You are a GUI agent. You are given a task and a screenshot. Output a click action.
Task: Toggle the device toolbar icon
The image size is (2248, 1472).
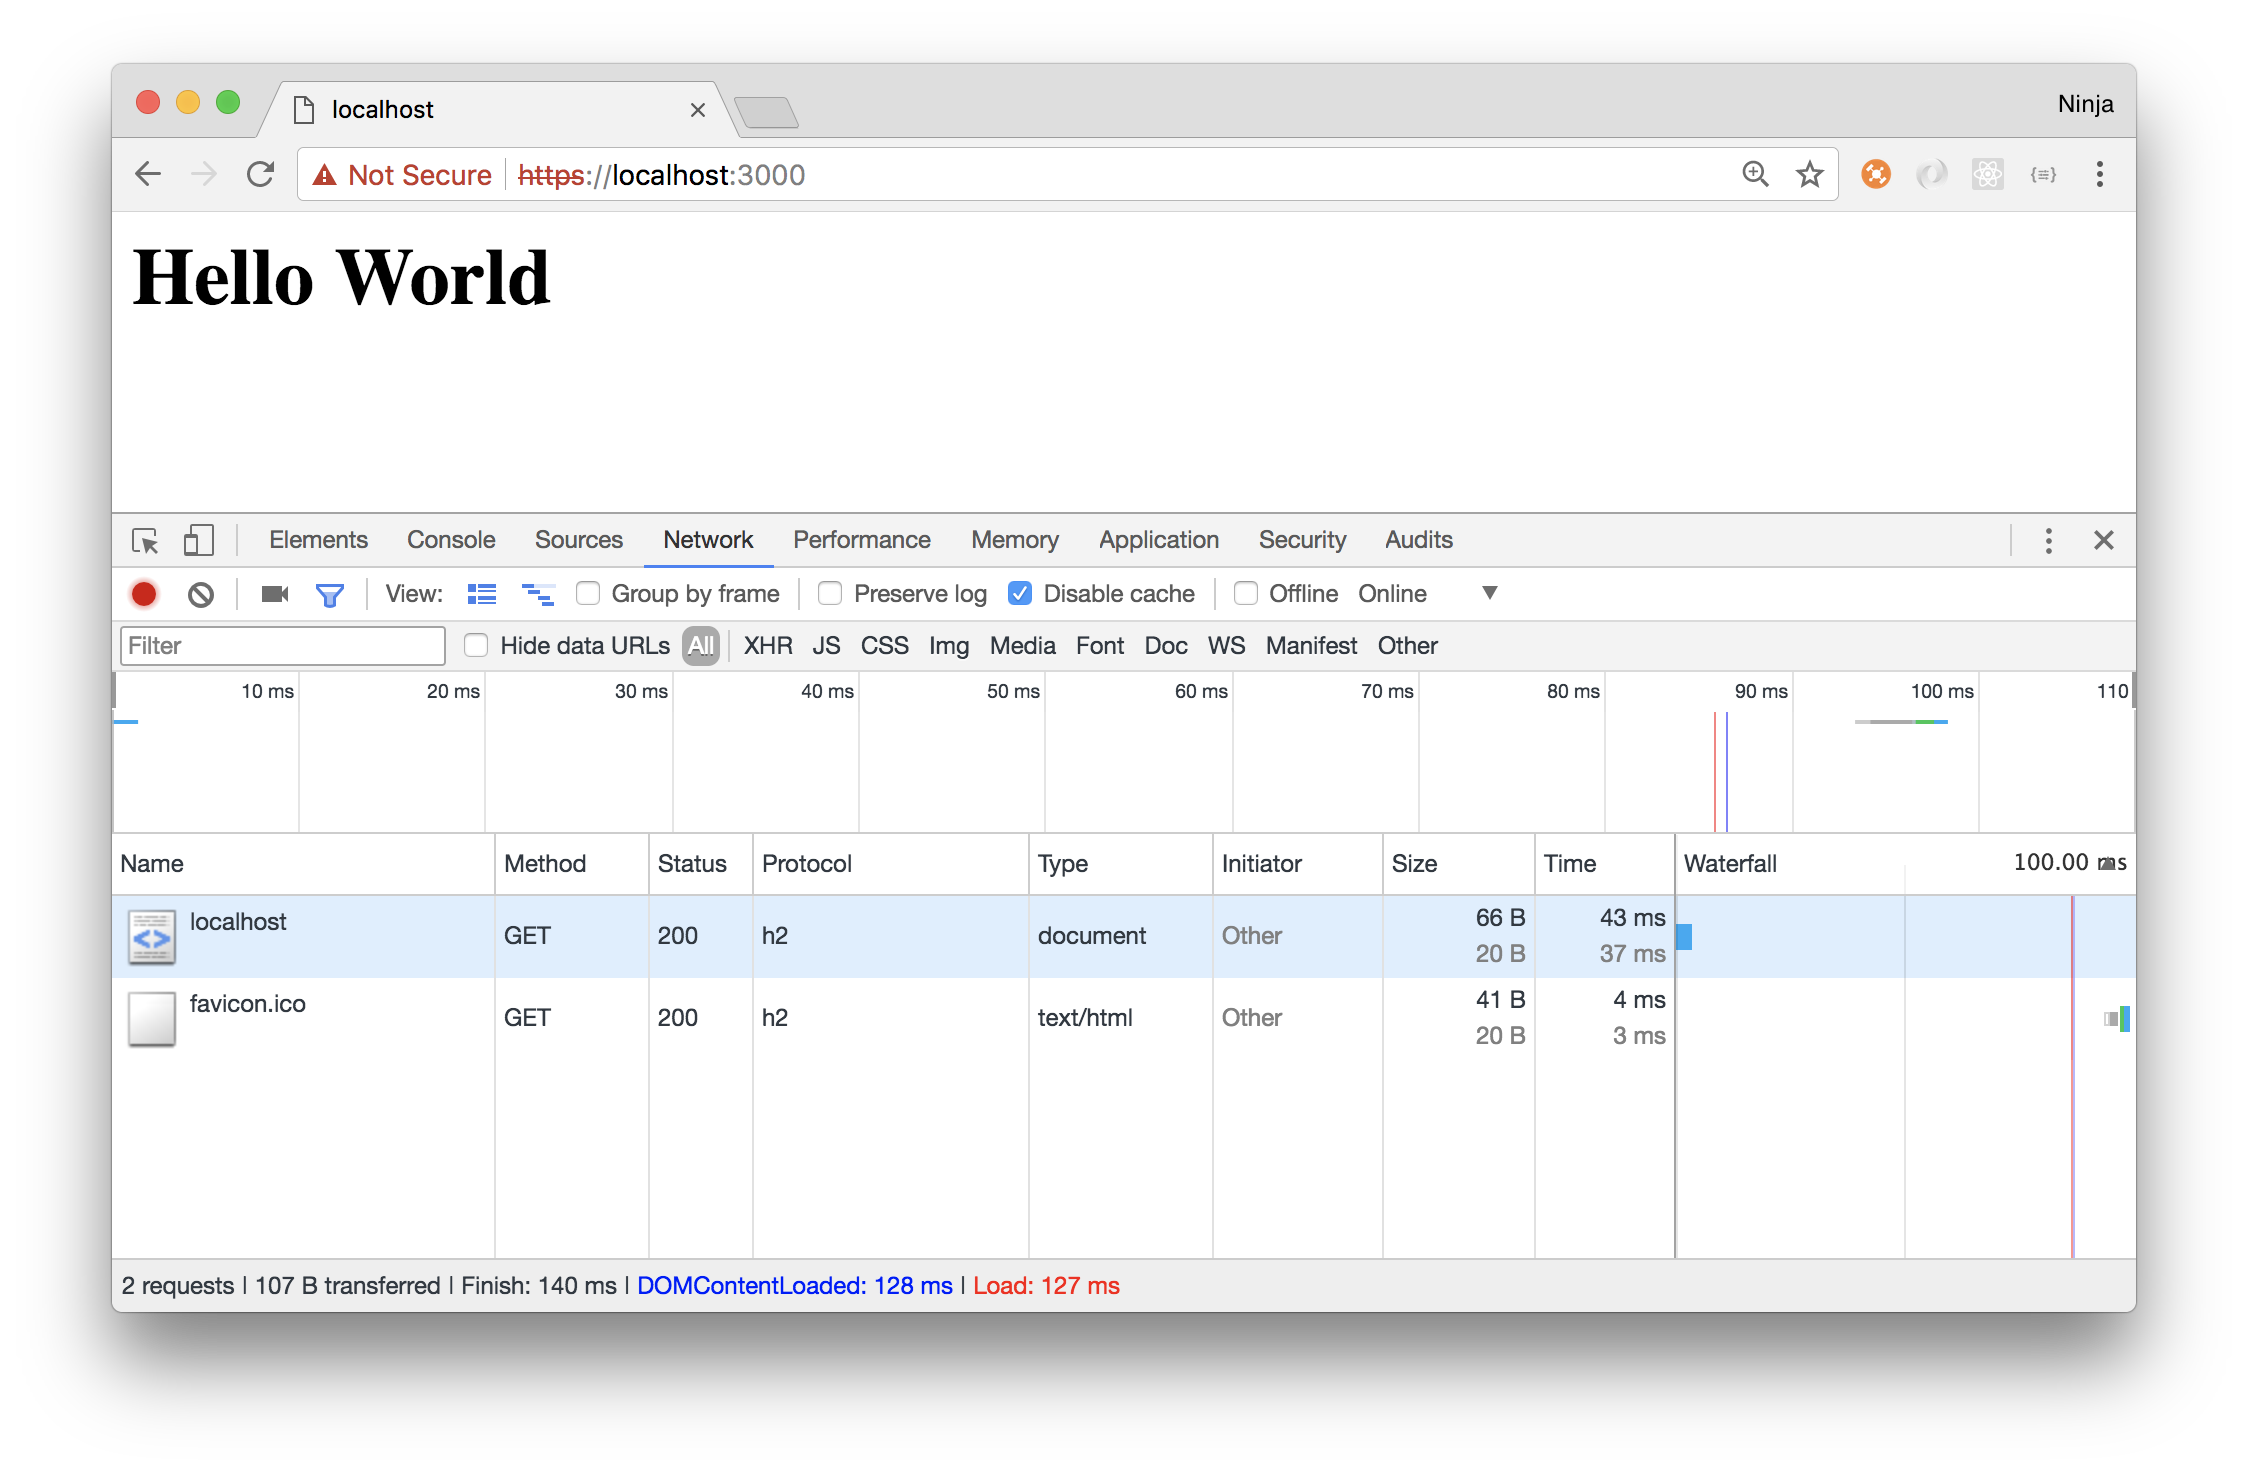pyautogui.click(x=198, y=541)
